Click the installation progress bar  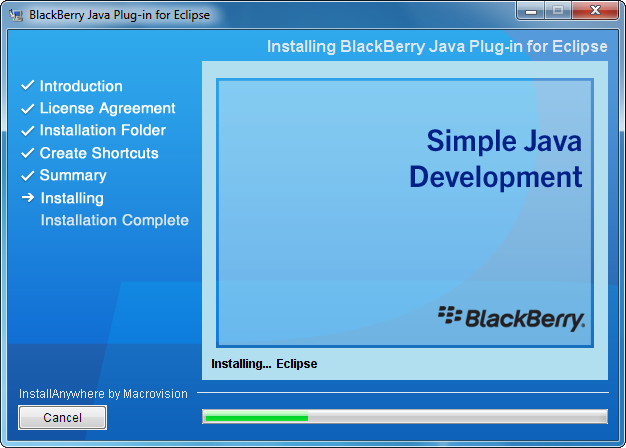[405, 417]
